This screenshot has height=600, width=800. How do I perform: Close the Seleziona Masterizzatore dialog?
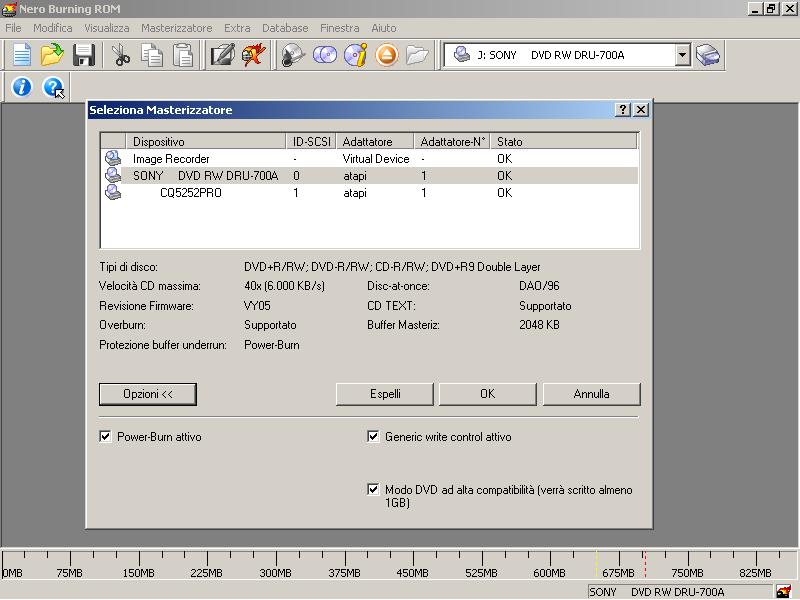point(641,110)
